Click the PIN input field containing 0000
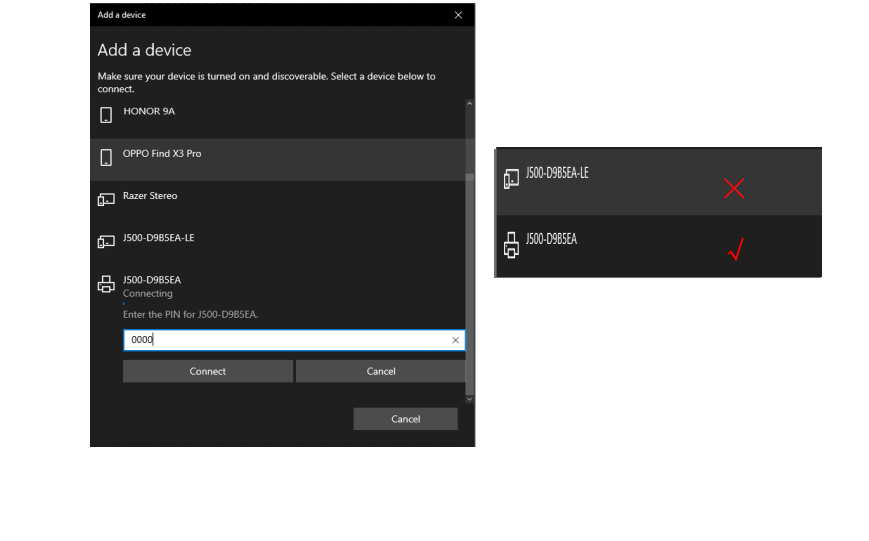This screenshot has height=541, width=869. (x=294, y=340)
